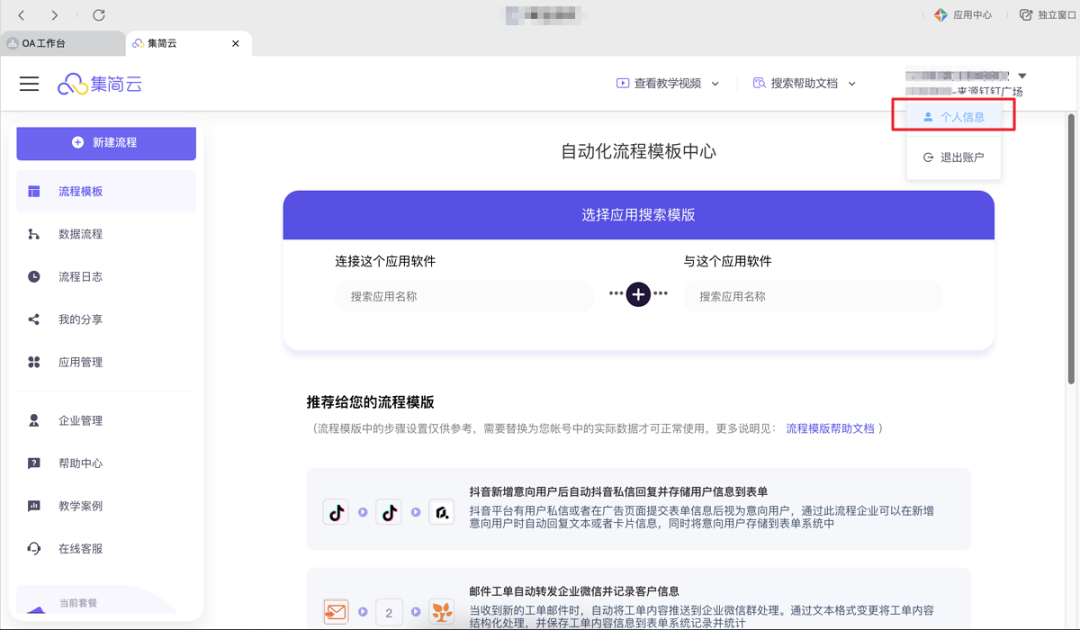Image resolution: width=1080 pixels, height=630 pixels.
Task: Click the 流程日志 clock icon
Action: (x=34, y=277)
